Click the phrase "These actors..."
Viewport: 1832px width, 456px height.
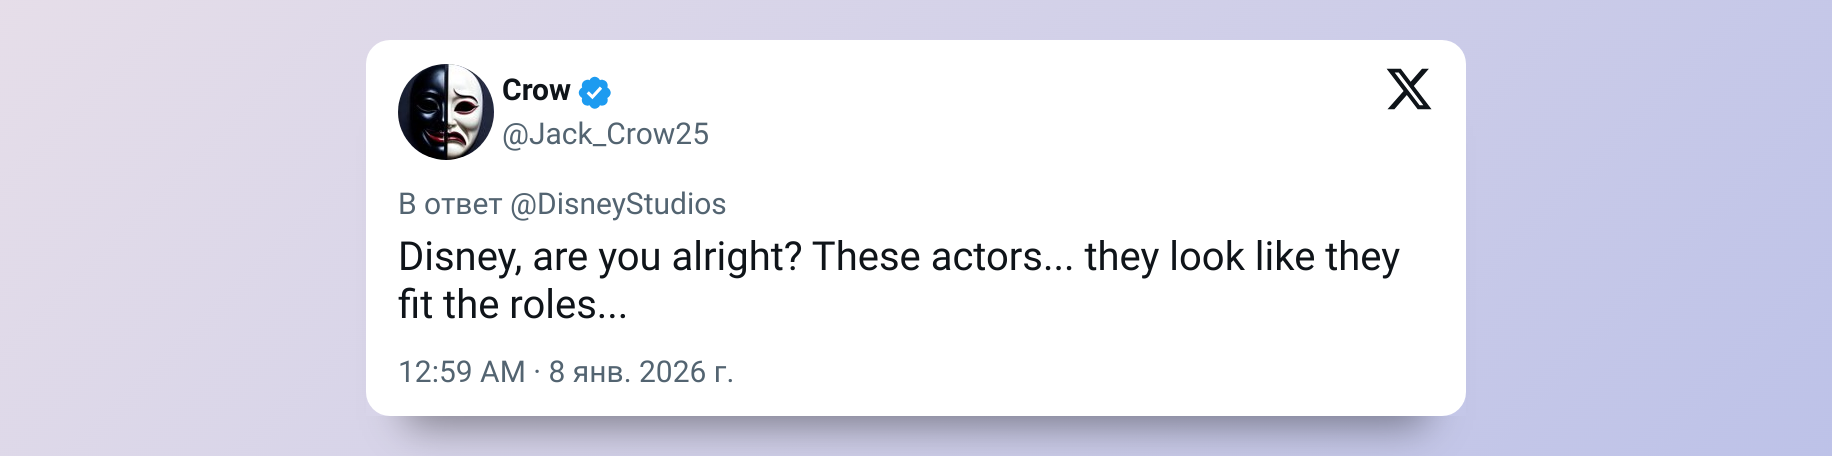[x=942, y=257]
